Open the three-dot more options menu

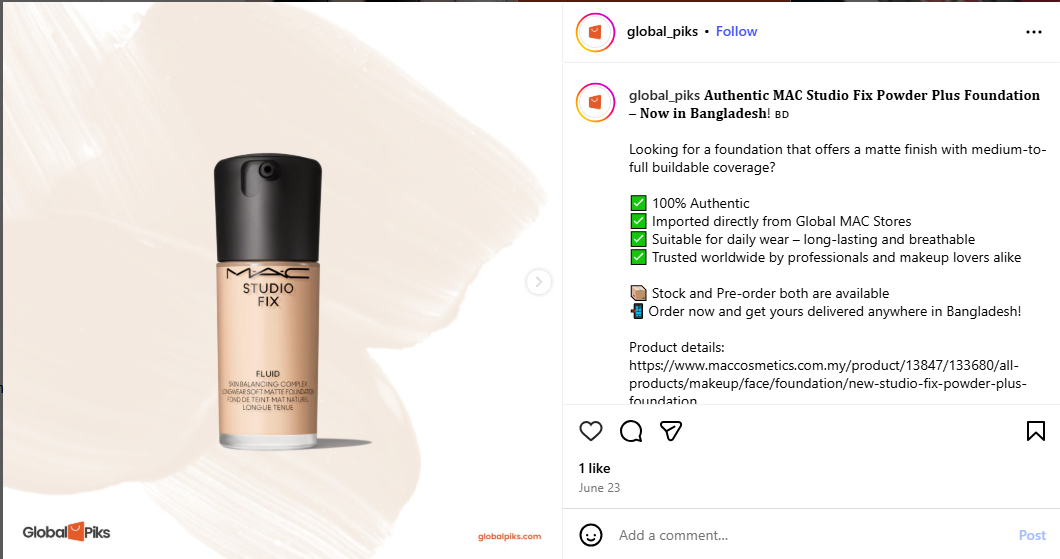tap(1033, 32)
